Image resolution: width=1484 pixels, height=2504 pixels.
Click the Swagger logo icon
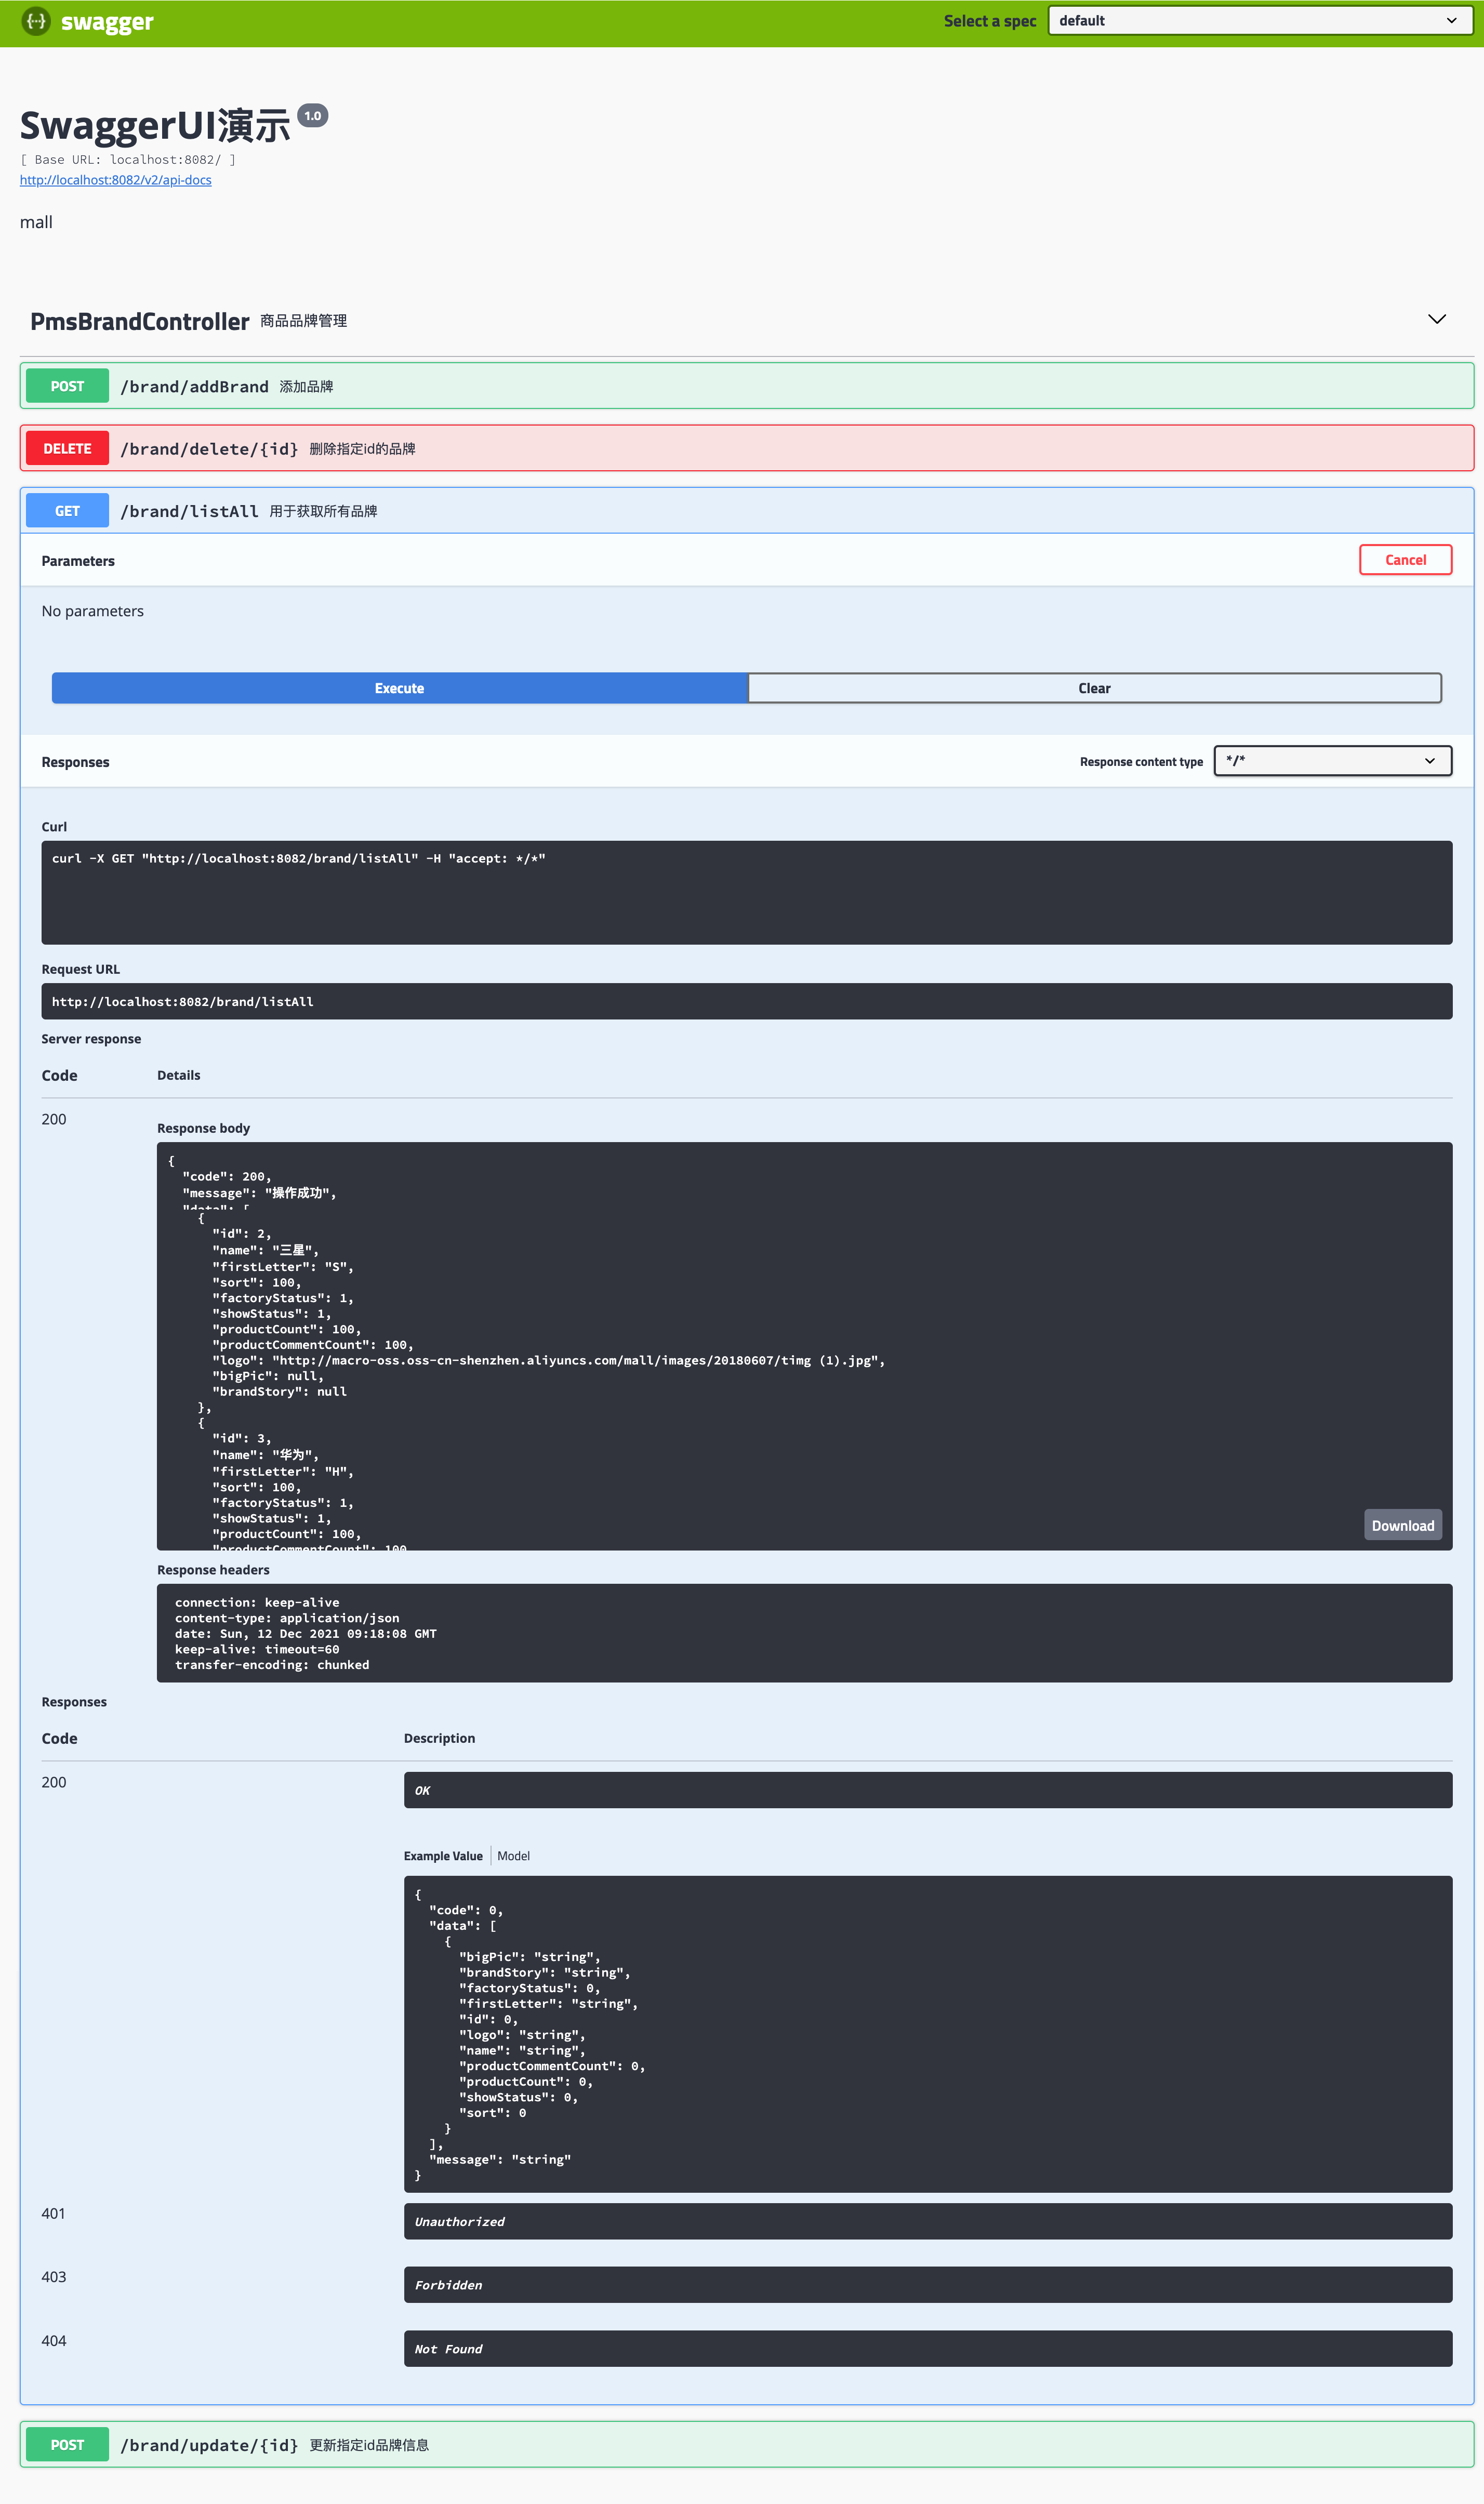36,21
